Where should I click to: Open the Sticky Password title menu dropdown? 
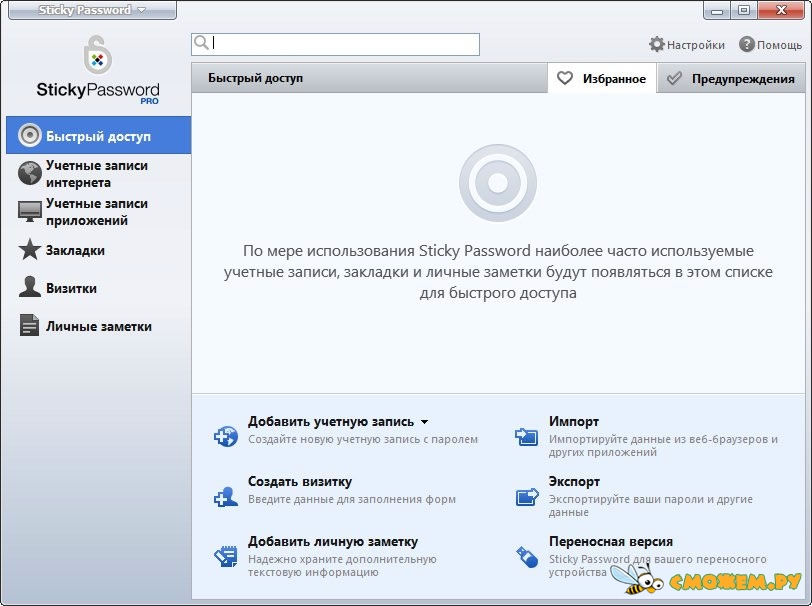coord(92,10)
